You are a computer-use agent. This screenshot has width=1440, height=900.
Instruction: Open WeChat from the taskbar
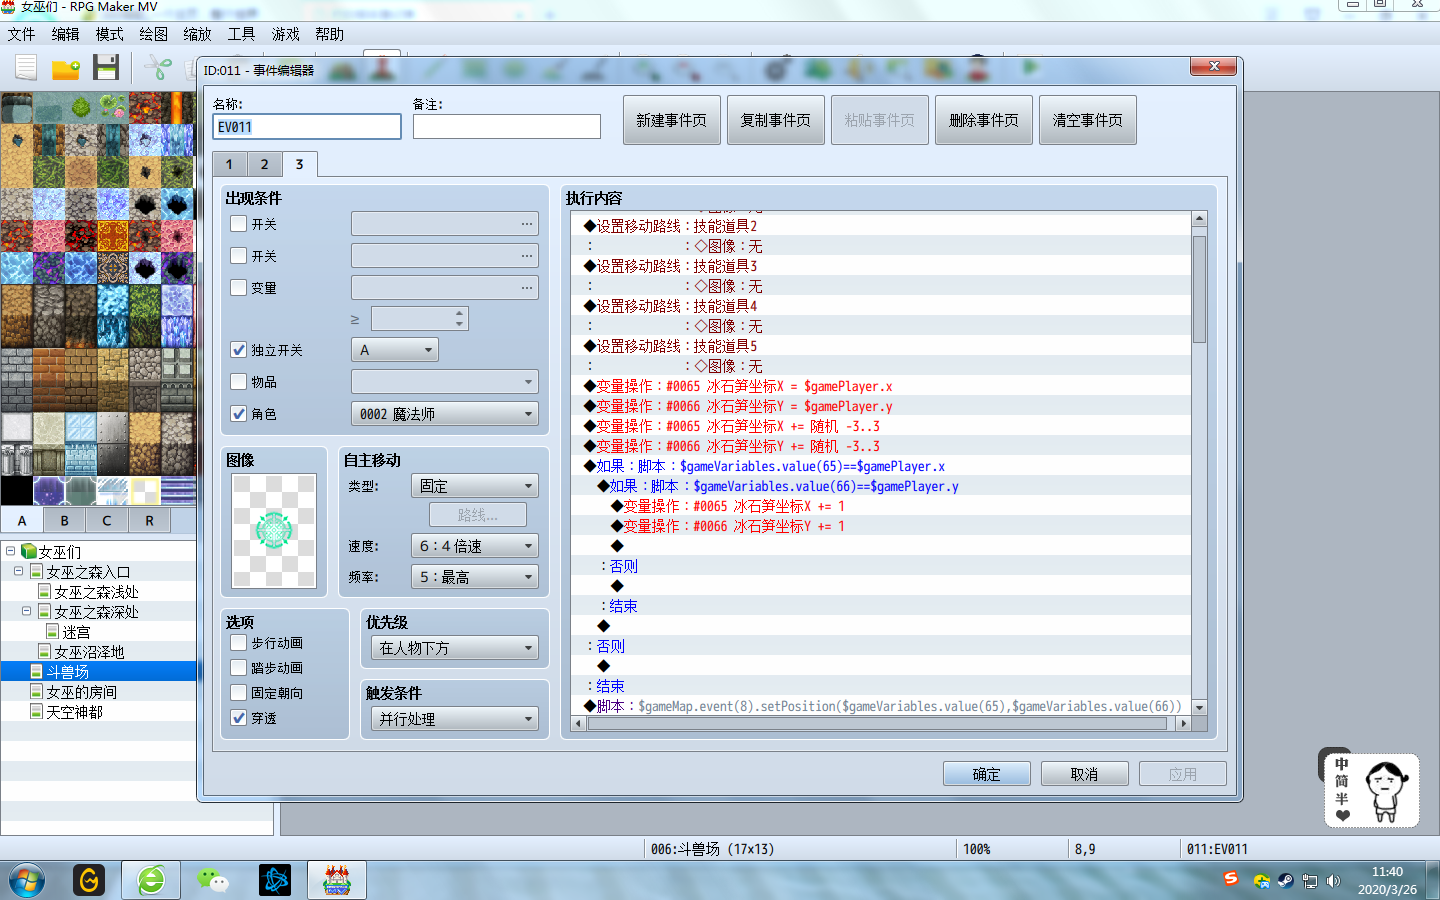click(212, 881)
